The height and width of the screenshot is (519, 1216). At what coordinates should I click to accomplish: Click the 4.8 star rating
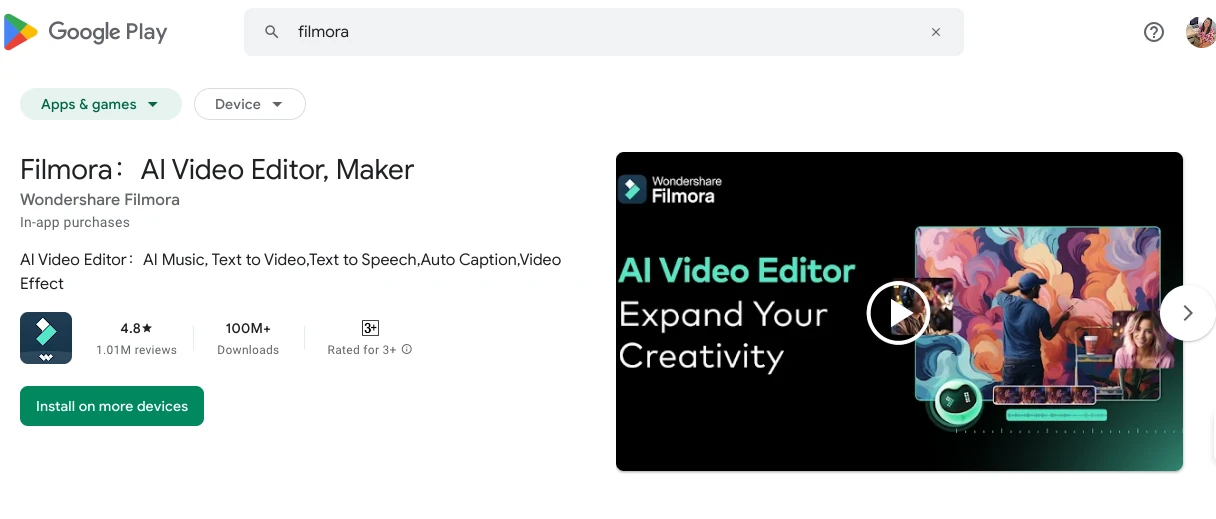136,328
